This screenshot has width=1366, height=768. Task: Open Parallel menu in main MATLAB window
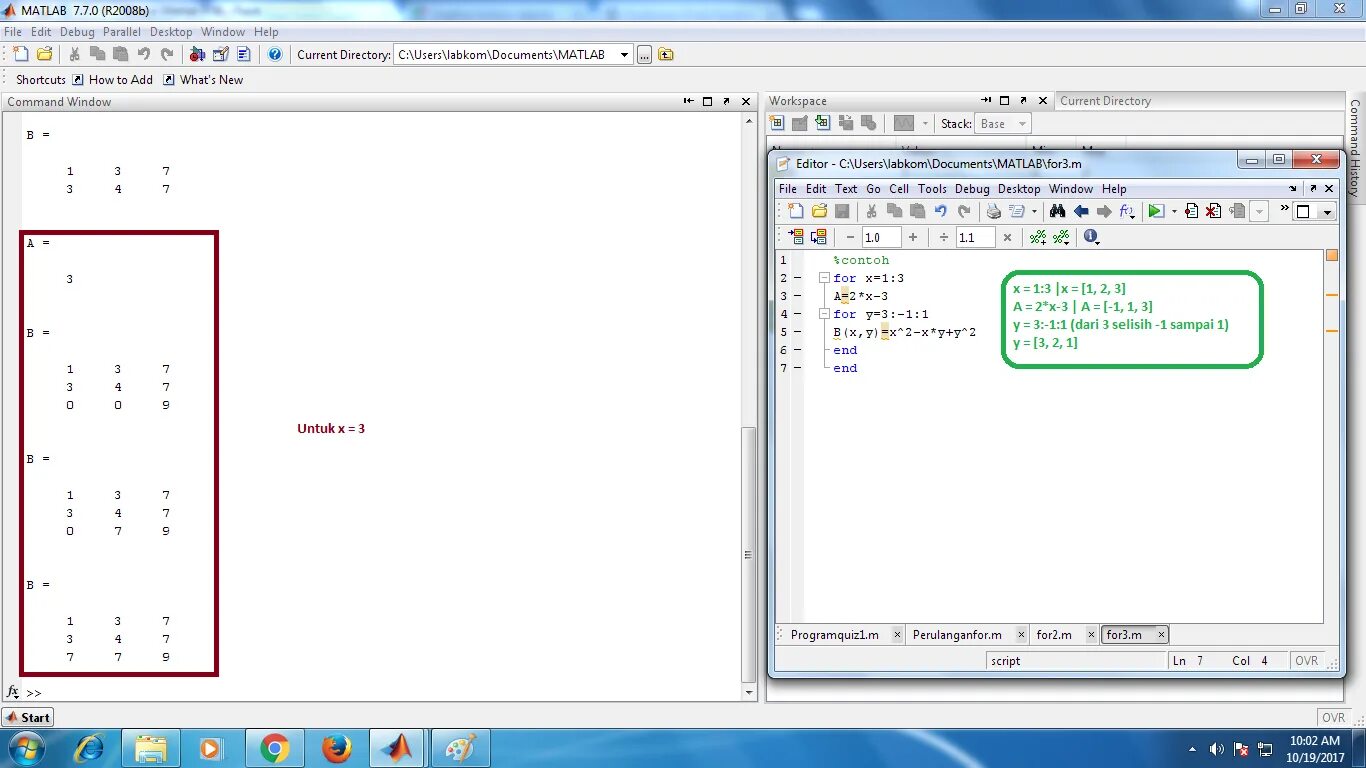[x=122, y=32]
